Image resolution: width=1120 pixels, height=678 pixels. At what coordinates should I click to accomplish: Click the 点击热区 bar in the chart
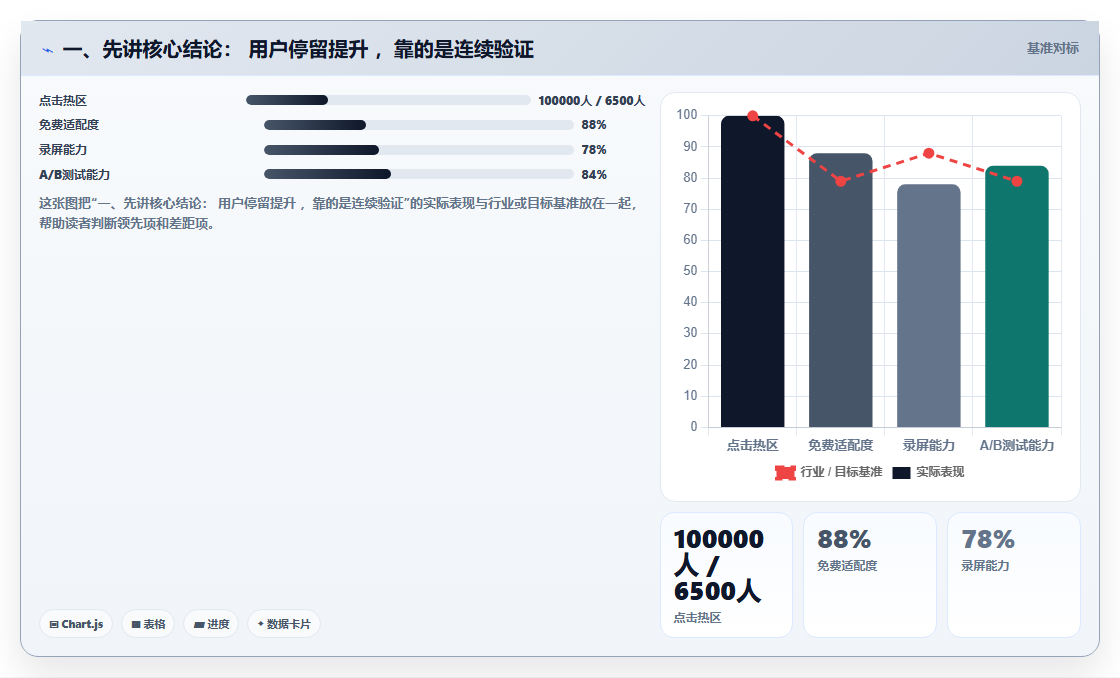click(752, 271)
